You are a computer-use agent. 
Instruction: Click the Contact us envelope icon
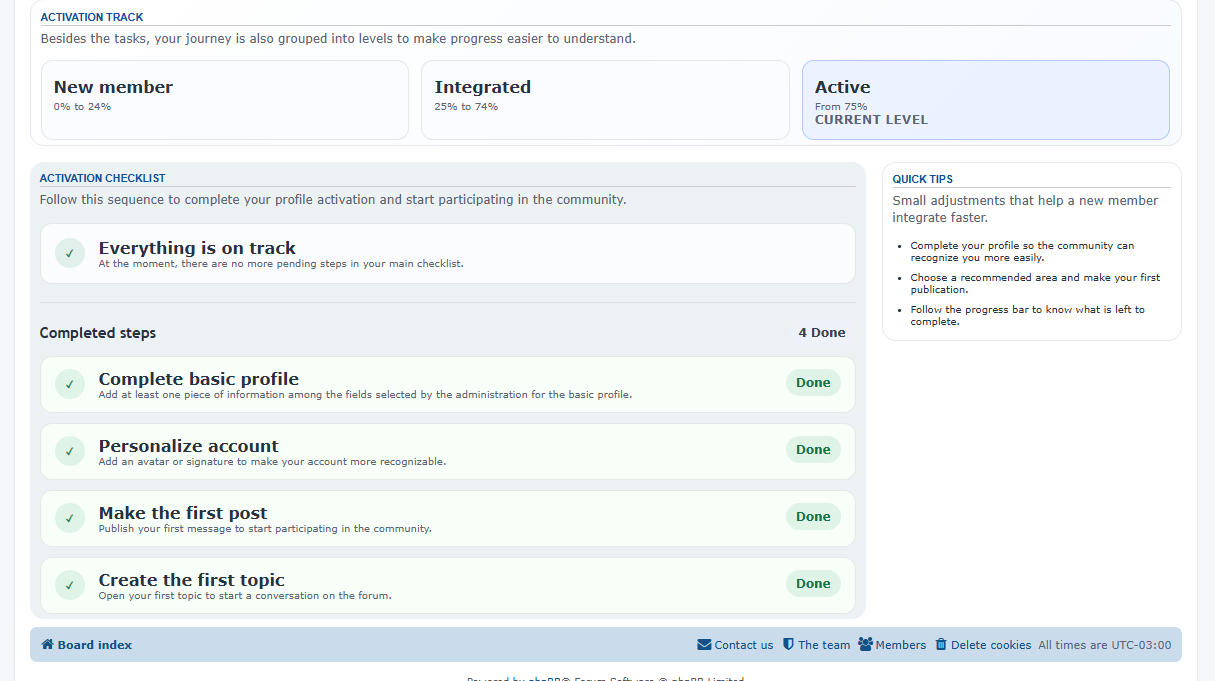pyautogui.click(x=704, y=645)
